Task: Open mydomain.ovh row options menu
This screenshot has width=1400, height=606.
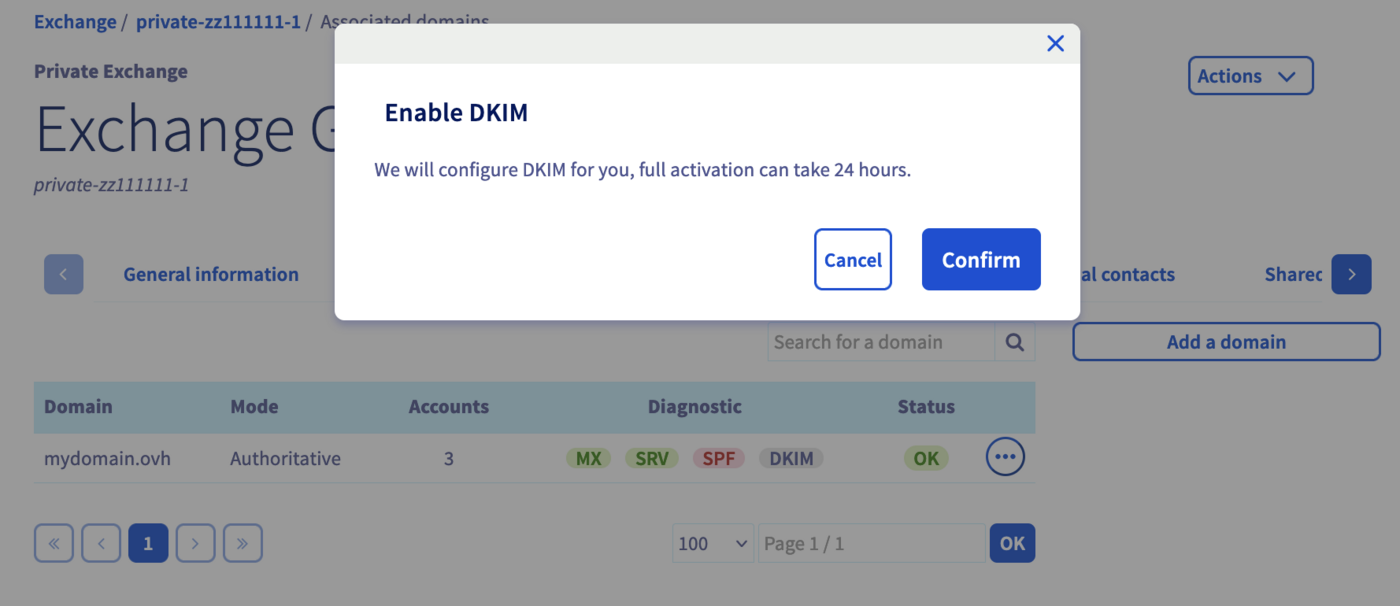Action: point(1005,458)
